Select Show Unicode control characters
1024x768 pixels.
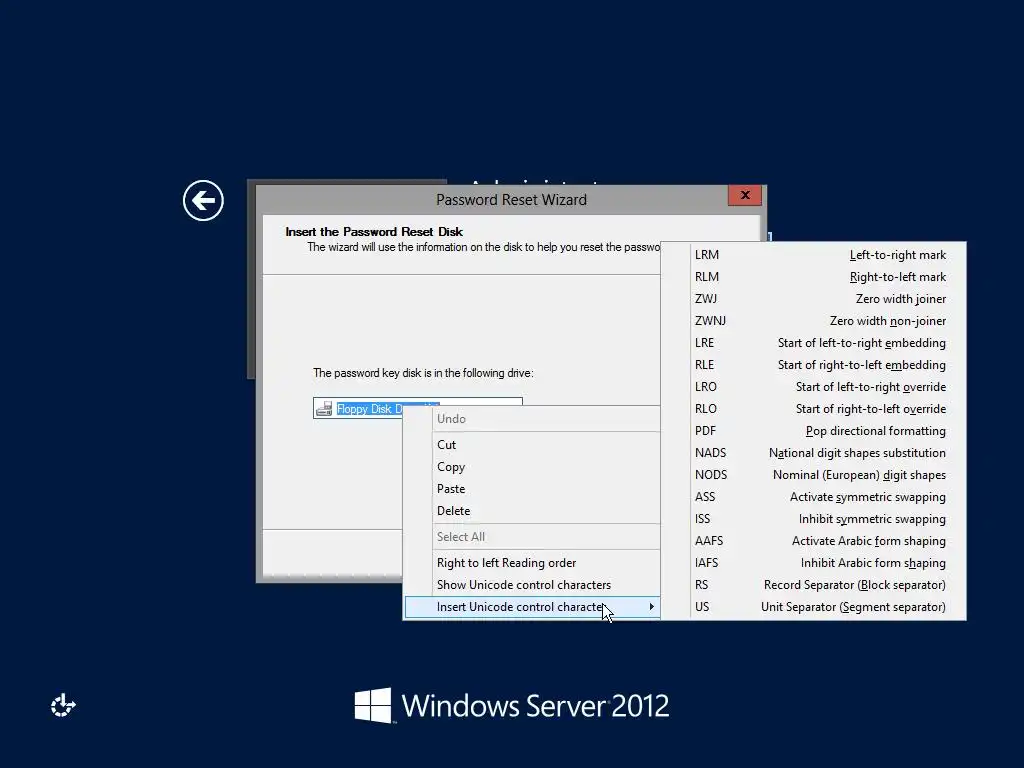pyautogui.click(x=532, y=585)
